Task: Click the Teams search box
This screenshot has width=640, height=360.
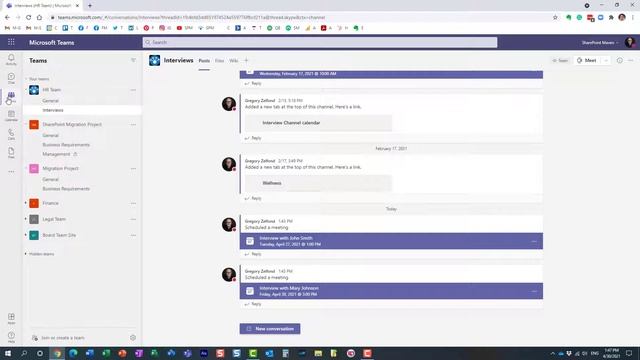Action: coord(320,42)
